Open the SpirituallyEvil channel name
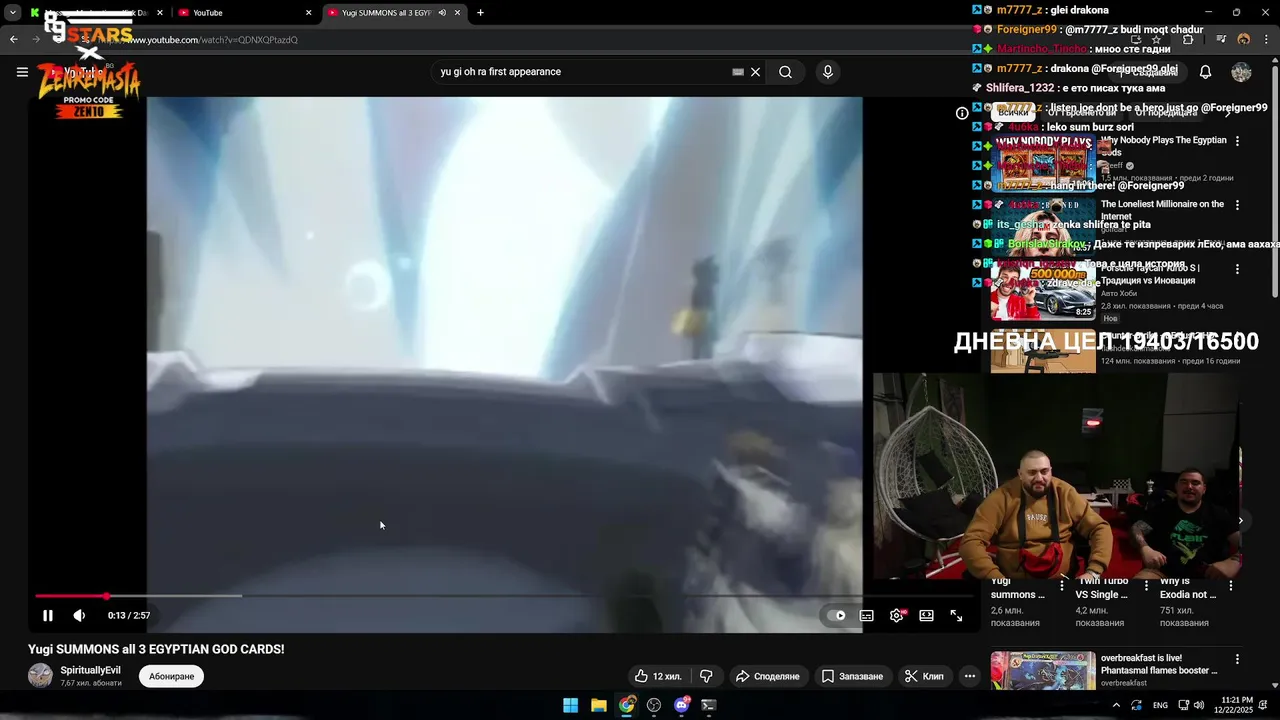Screen dimensions: 1280x720 pos(90,670)
